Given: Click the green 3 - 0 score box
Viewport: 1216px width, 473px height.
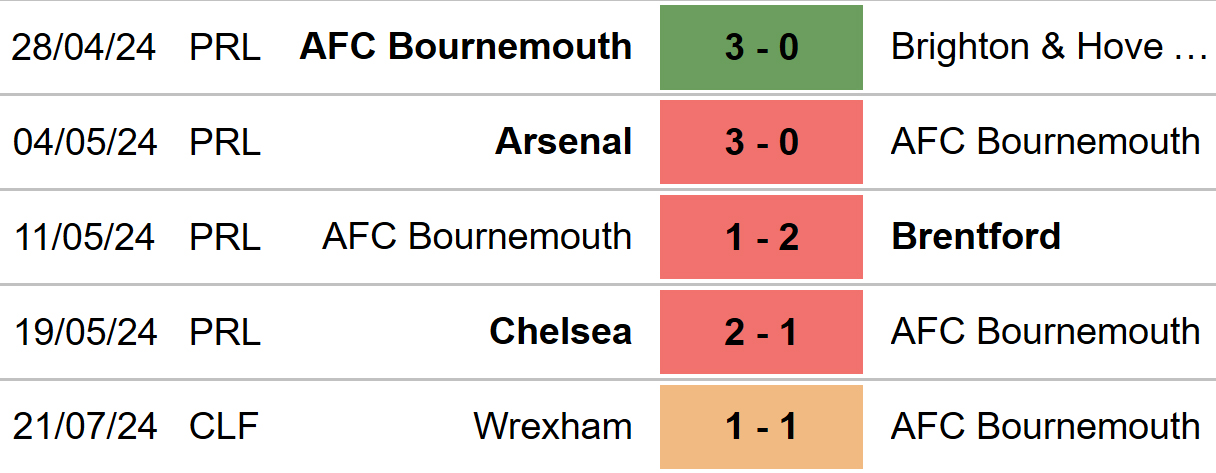Looking at the screenshot, I should [761, 47].
